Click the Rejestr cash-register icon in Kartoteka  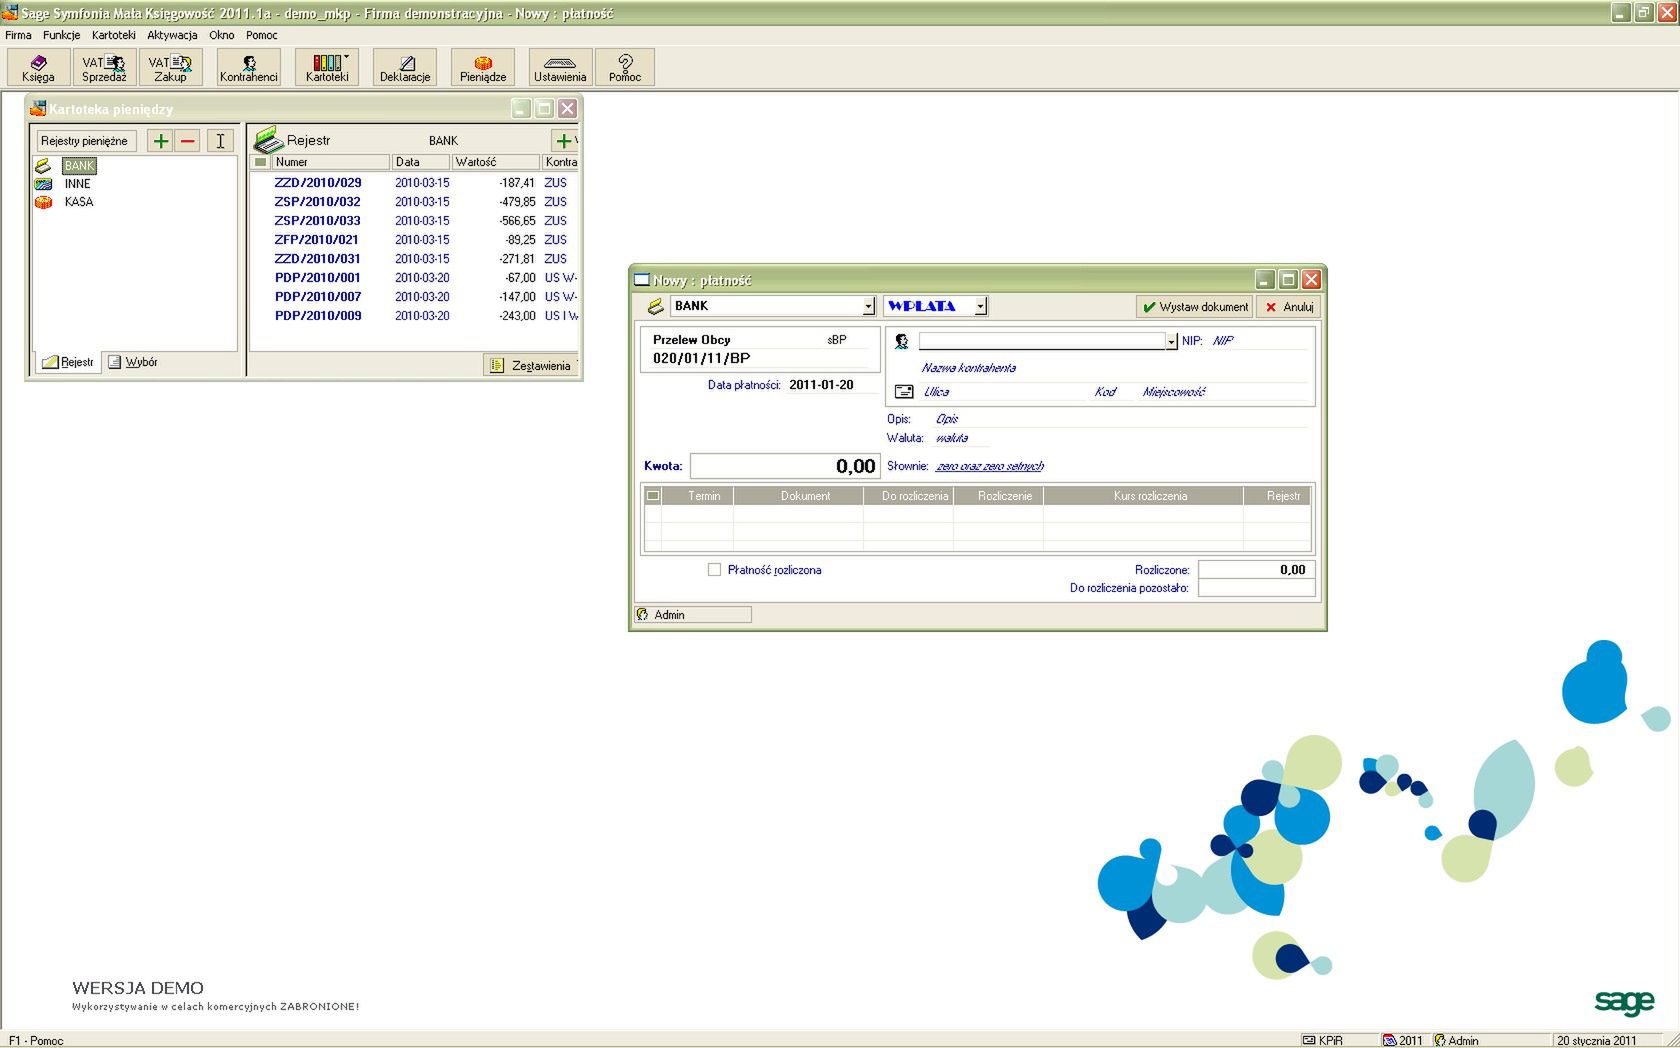[x=267, y=140]
